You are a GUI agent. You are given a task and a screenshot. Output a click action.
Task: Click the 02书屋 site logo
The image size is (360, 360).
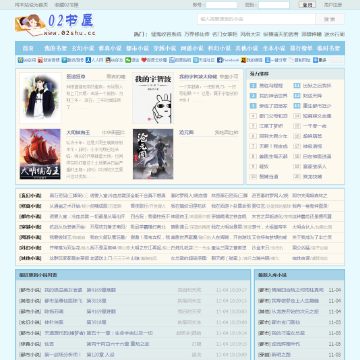tap(55, 25)
